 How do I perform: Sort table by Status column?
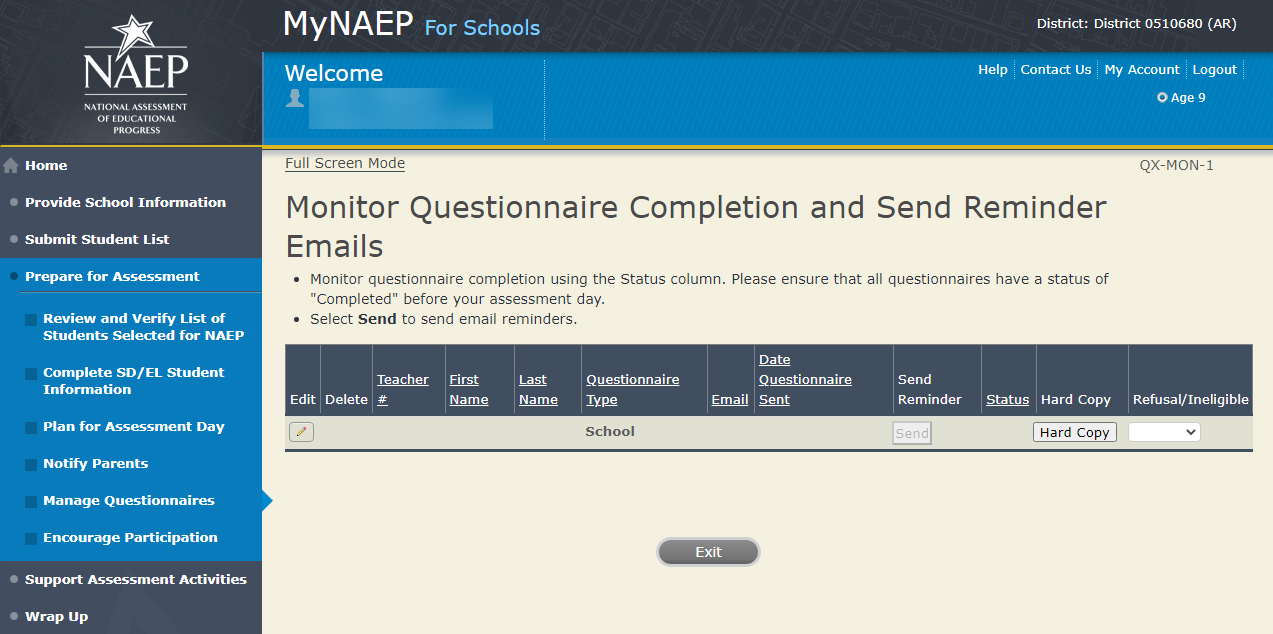pyautogui.click(x=1007, y=399)
